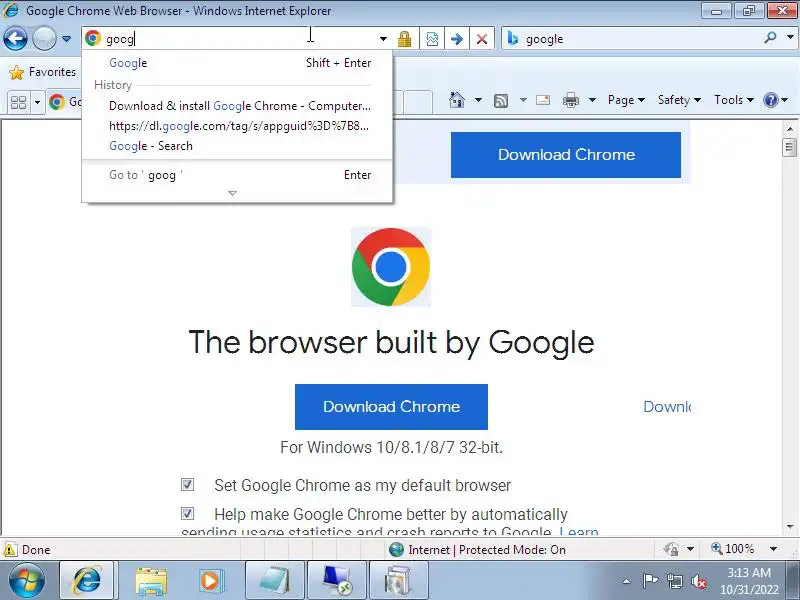Open the Page menu

[x=626, y=100]
